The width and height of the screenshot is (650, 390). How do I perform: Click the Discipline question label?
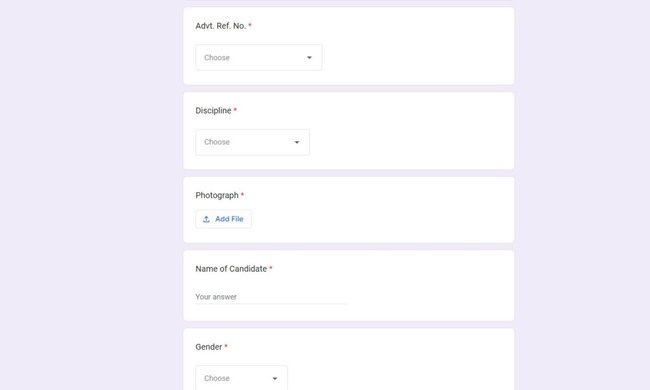point(213,111)
